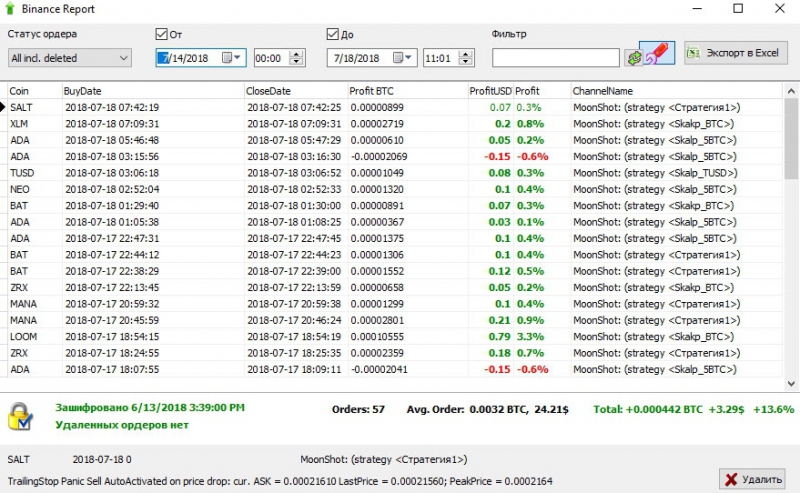Click the BAT row with 0.5% profit
Viewport: 800px width, 493px height.
[394, 271]
